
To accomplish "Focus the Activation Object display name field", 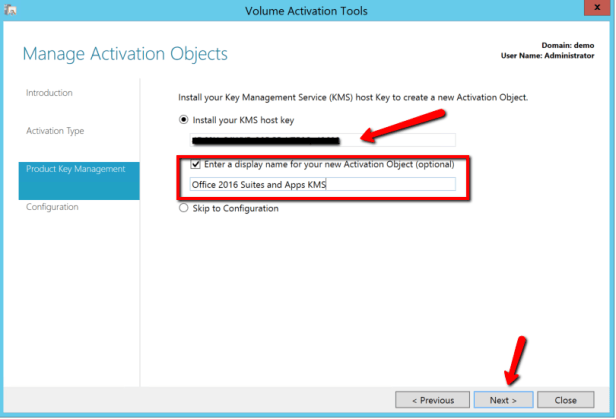I will [322, 185].
